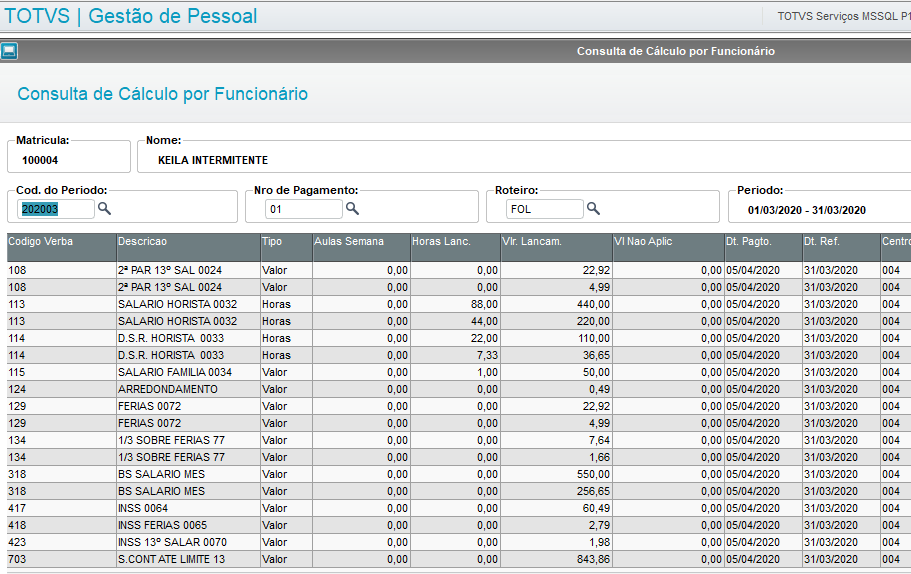Click the Roteiro field FOL

(x=544, y=209)
